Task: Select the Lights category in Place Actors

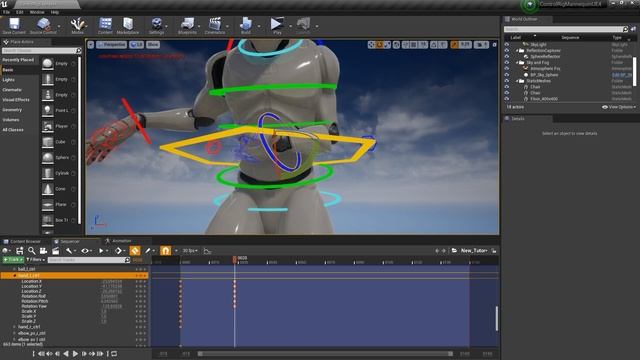Action: 9,80
